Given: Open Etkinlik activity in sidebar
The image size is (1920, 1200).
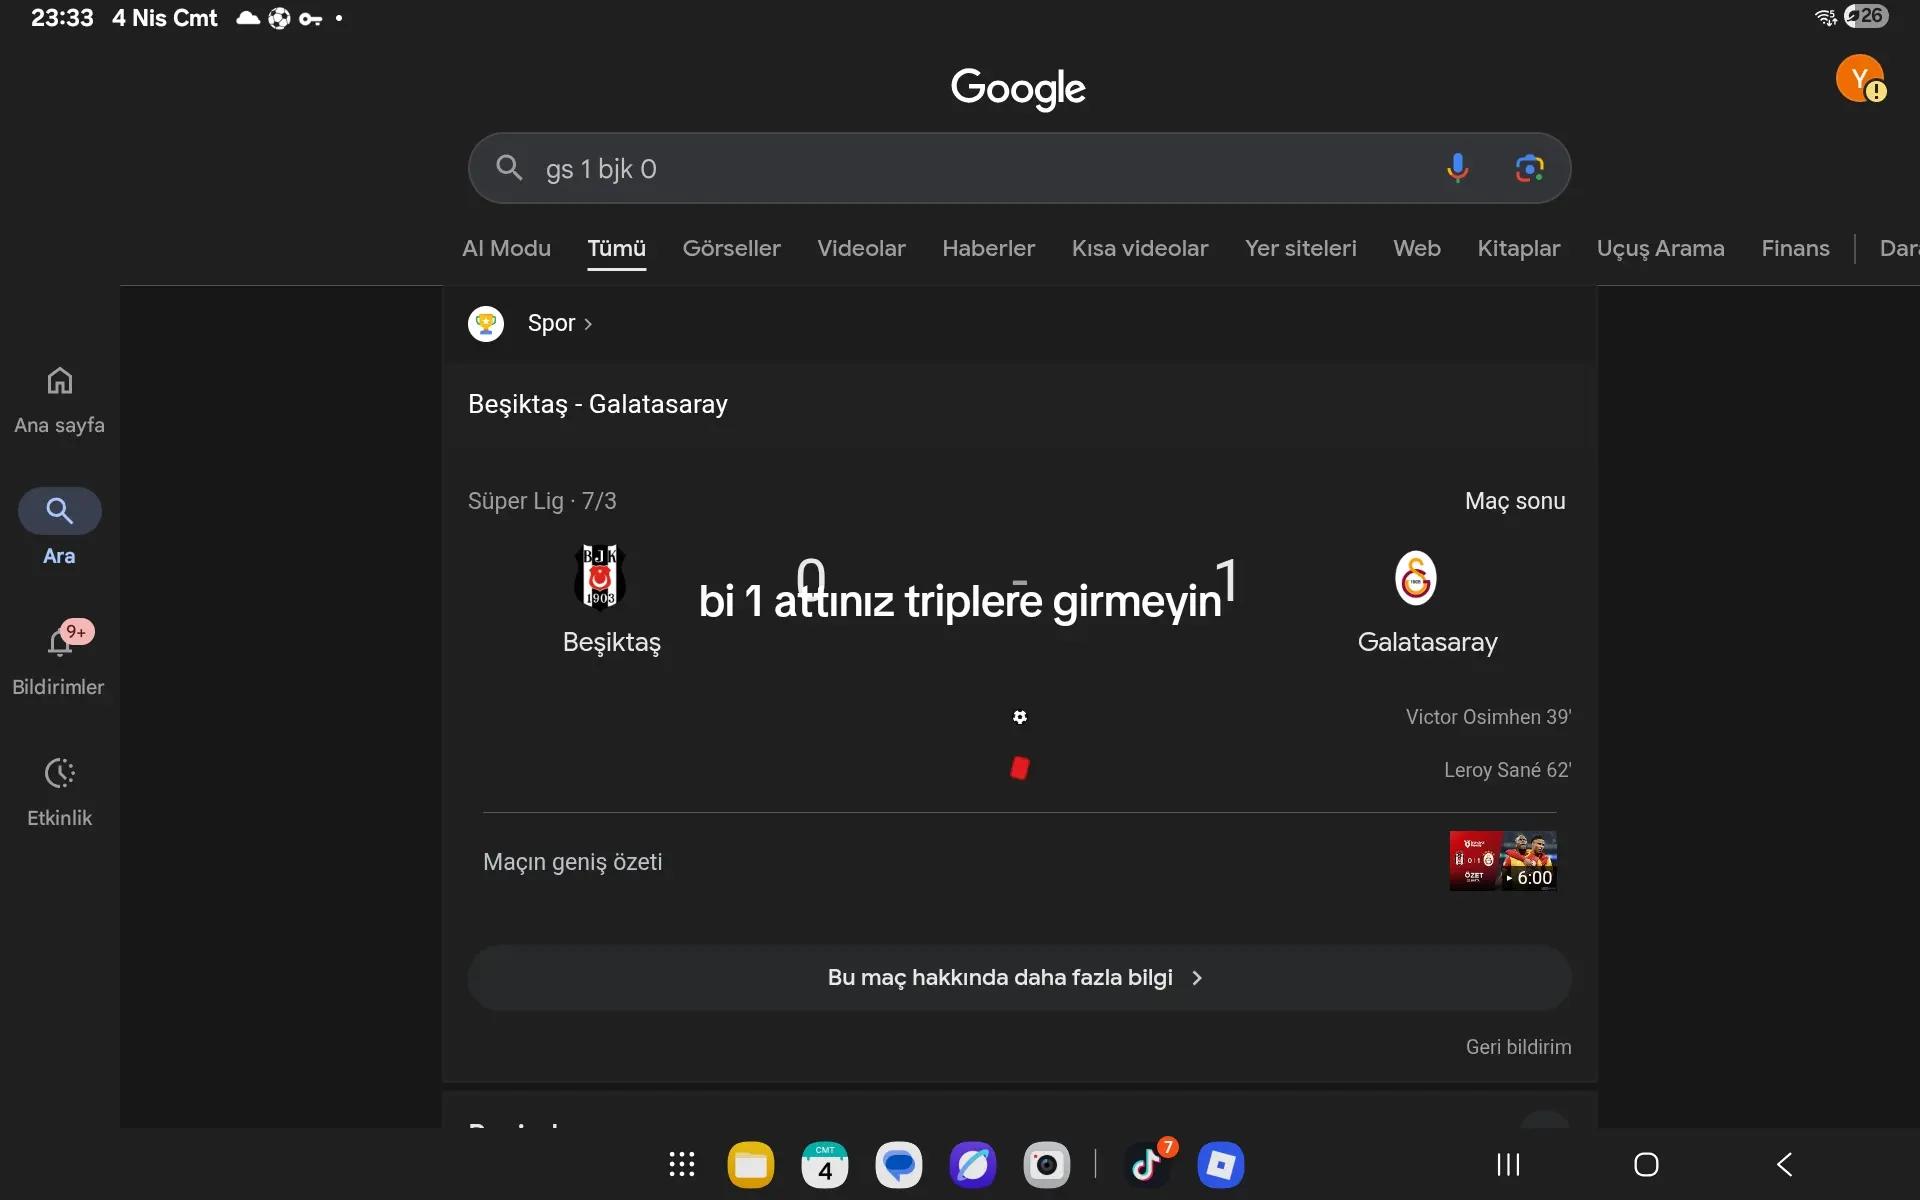Looking at the screenshot, I should (59, 792).
